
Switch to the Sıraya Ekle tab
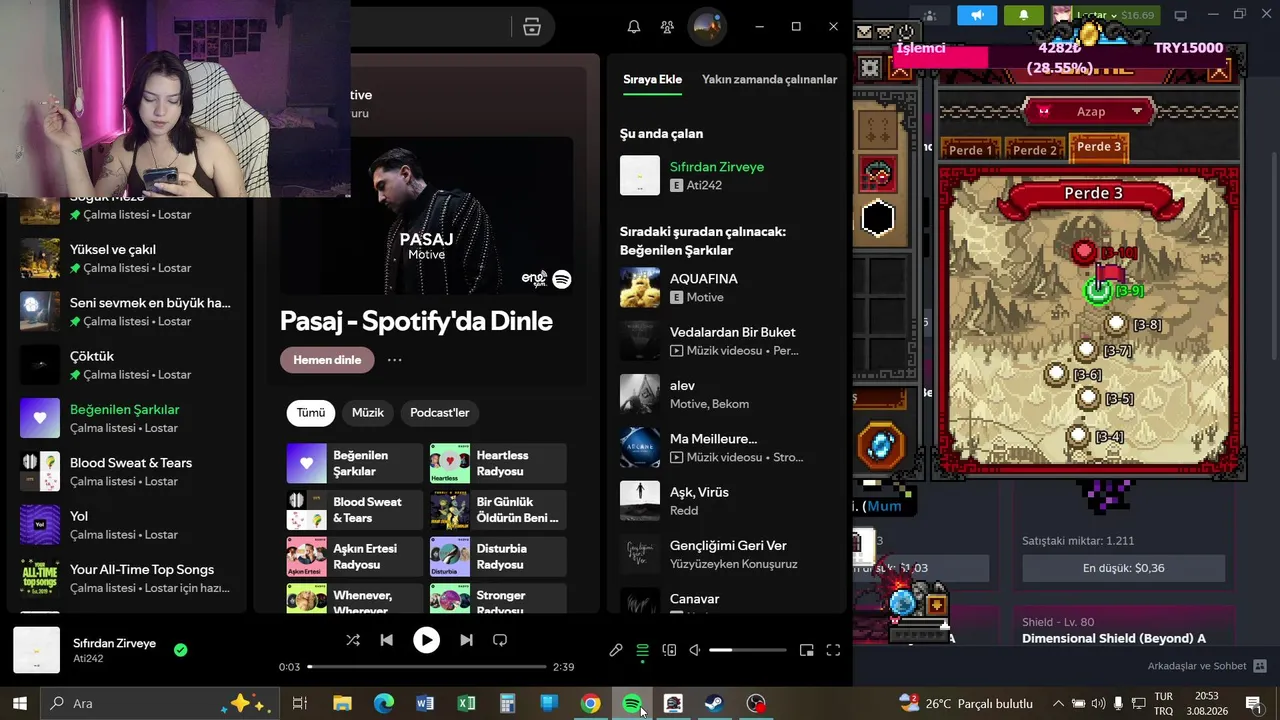coord(652,80)
